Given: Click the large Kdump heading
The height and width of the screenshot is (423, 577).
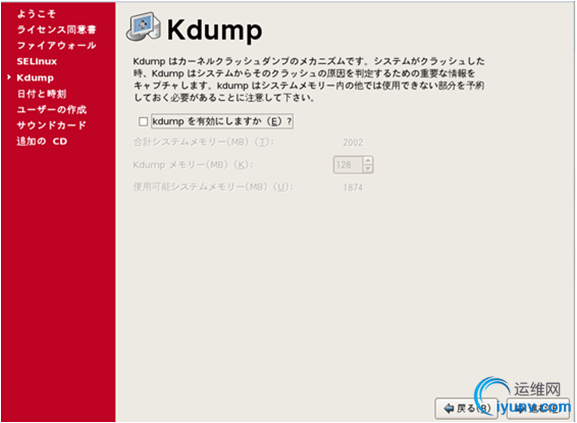Looking at the screenshot, I should click(215, 30).
